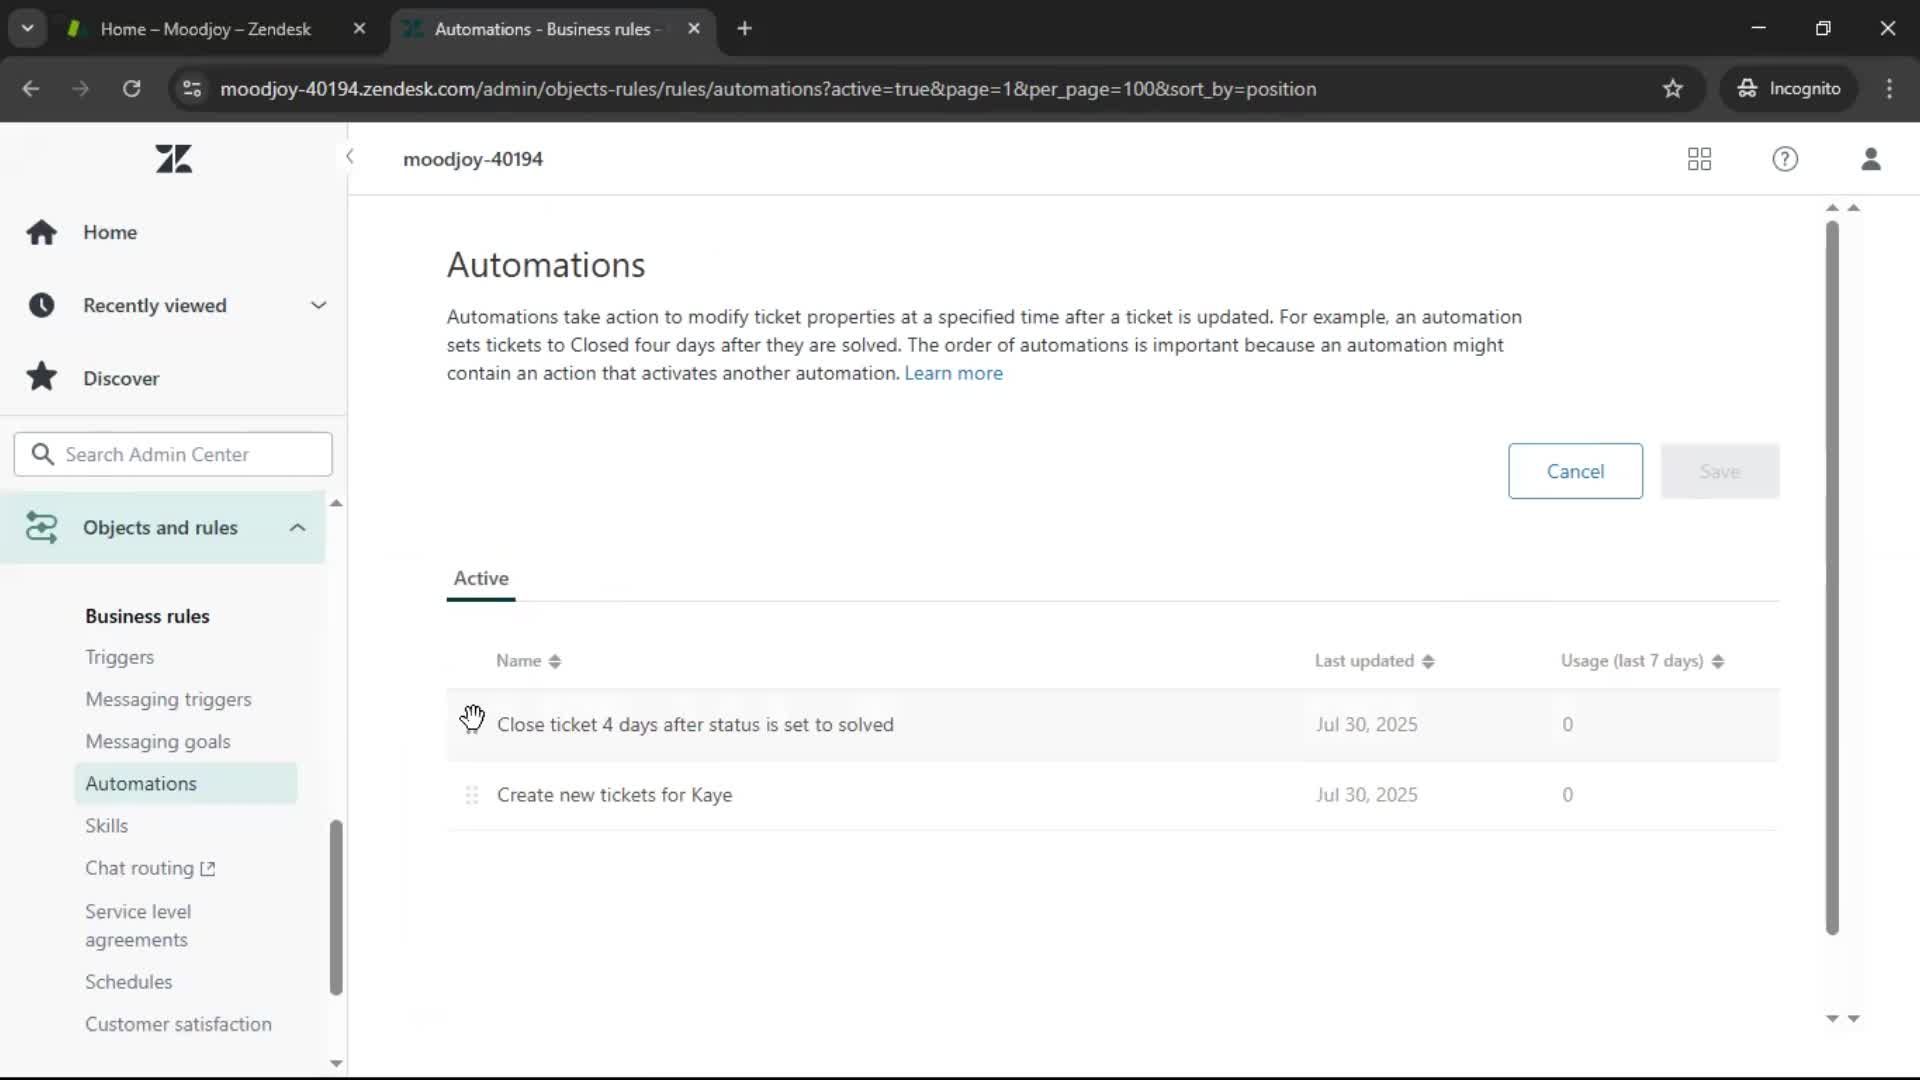Close the Automations - Business rules tab
The image size is (1920, 1080).
point(694,29)
